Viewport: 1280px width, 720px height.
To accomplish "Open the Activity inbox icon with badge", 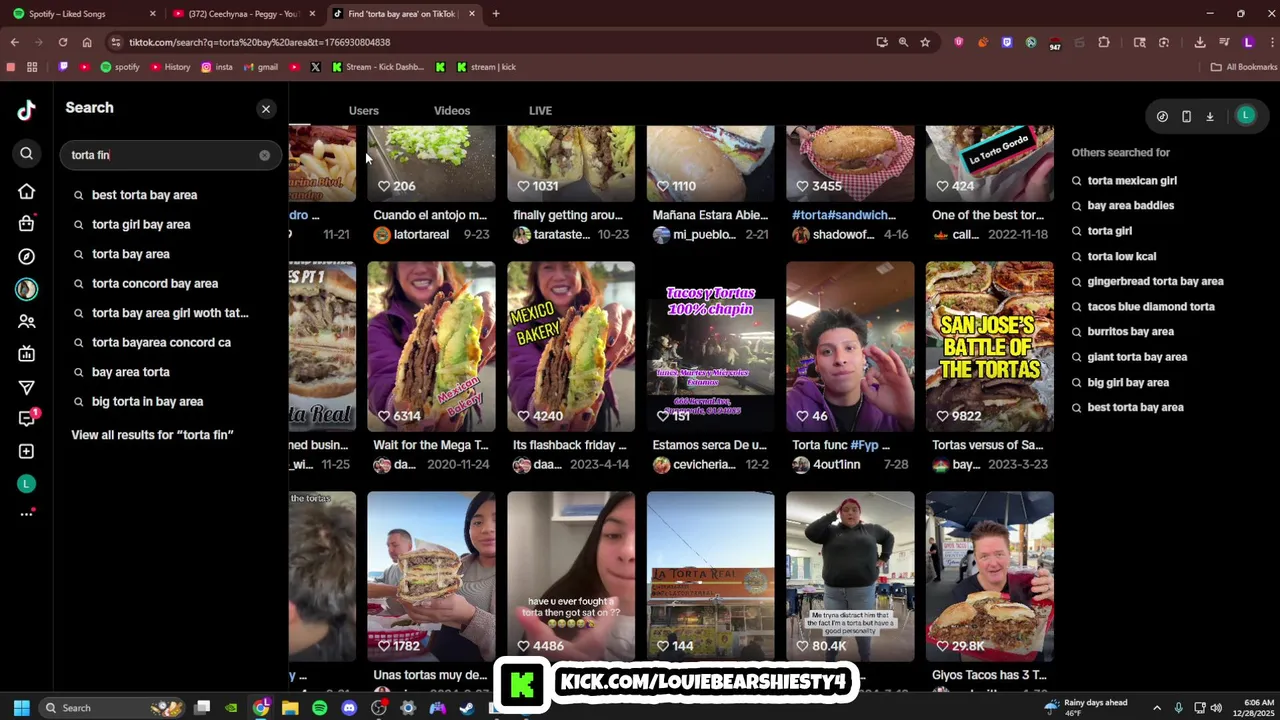I will point(26,419).
